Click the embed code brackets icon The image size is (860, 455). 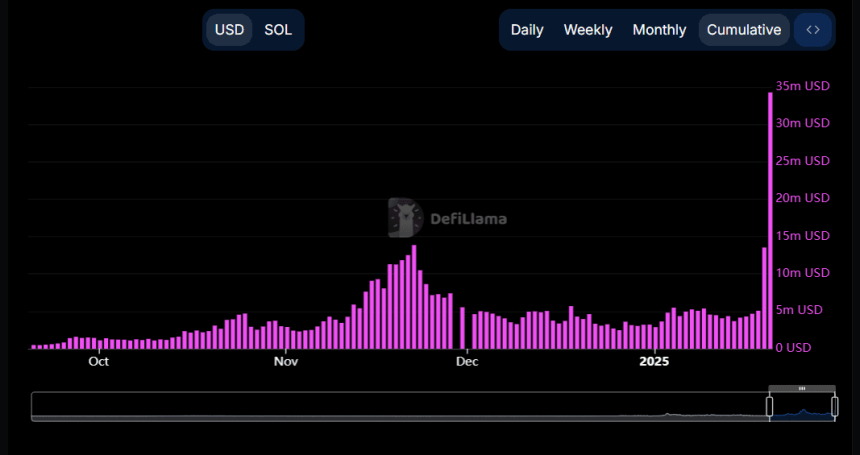click(x=812, y=30)
